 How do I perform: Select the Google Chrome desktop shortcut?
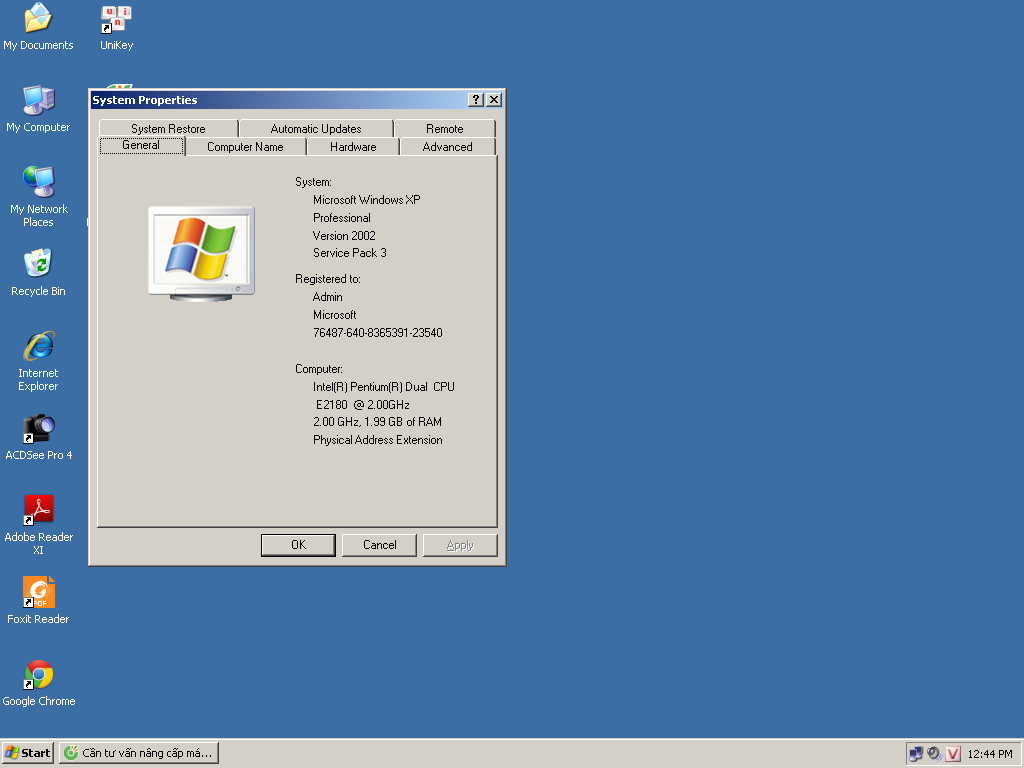pos(38,682)
